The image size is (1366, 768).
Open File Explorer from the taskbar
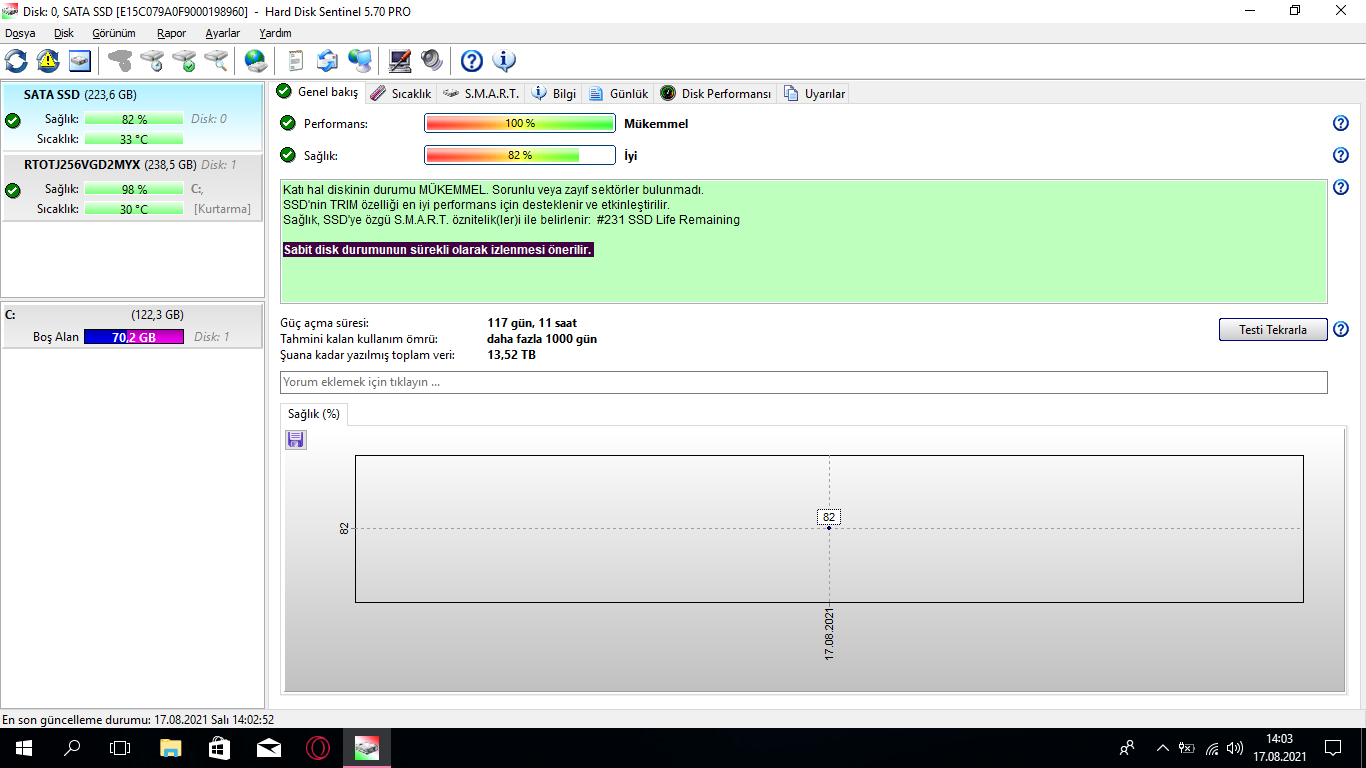click(x=171, y=748)
